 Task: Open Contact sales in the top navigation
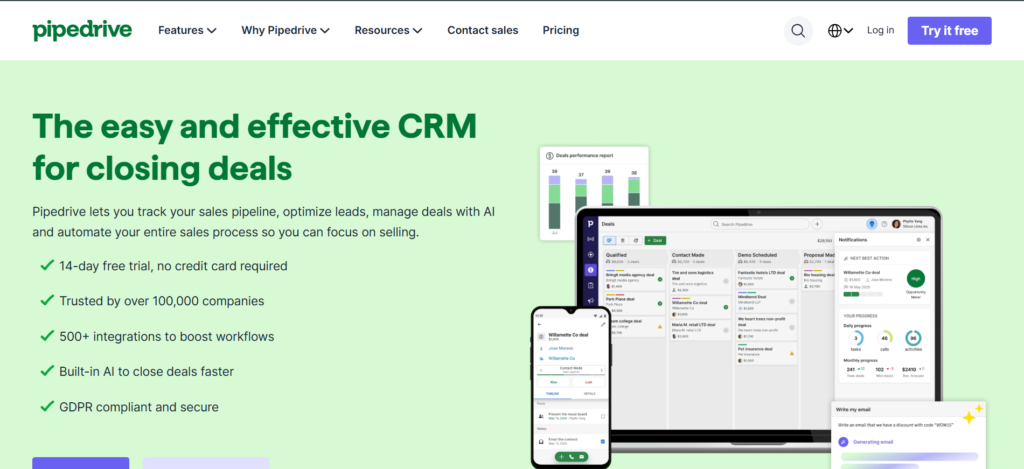click(483, 30)
